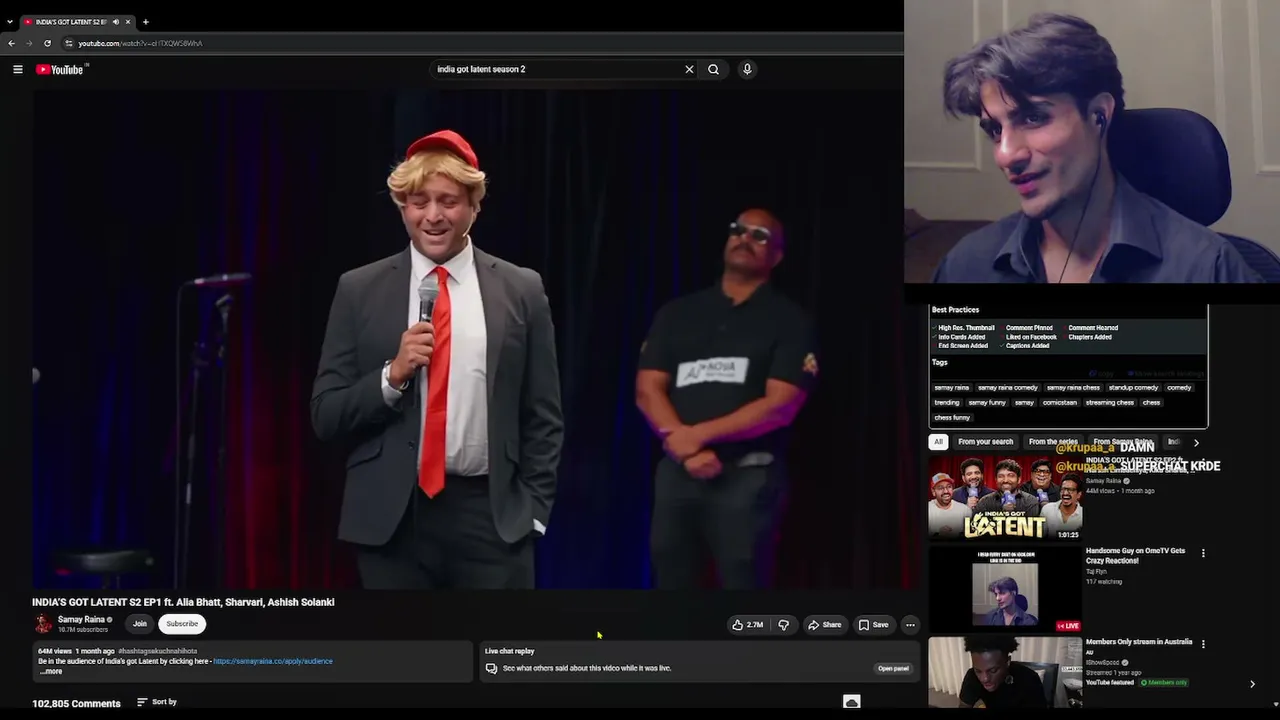
Task: Click the Chapters Added best practice
Action: (x=1089, y=337)
